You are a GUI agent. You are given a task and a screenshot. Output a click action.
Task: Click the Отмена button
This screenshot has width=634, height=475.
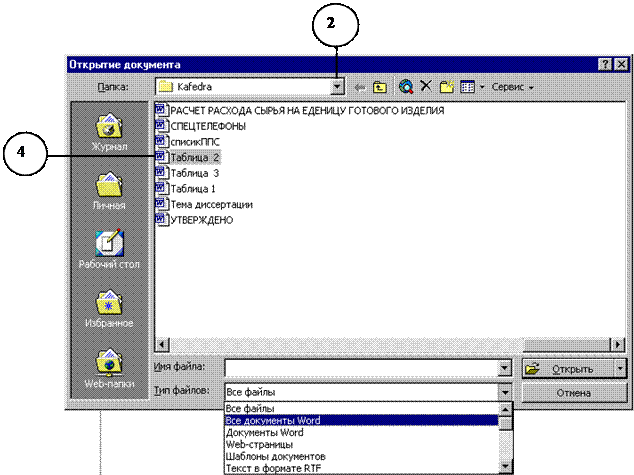pyautogui.click(x=574, y=393)
